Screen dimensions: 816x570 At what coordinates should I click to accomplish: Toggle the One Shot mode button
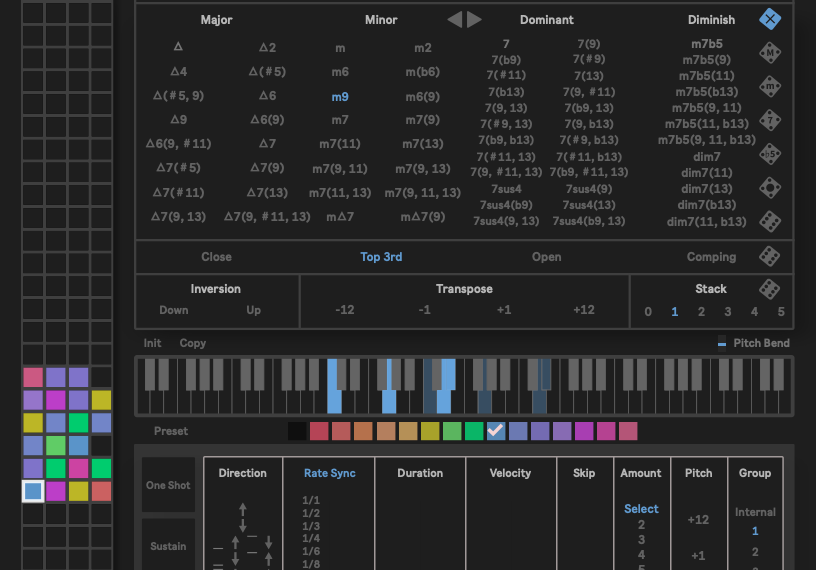click(166, 485)
